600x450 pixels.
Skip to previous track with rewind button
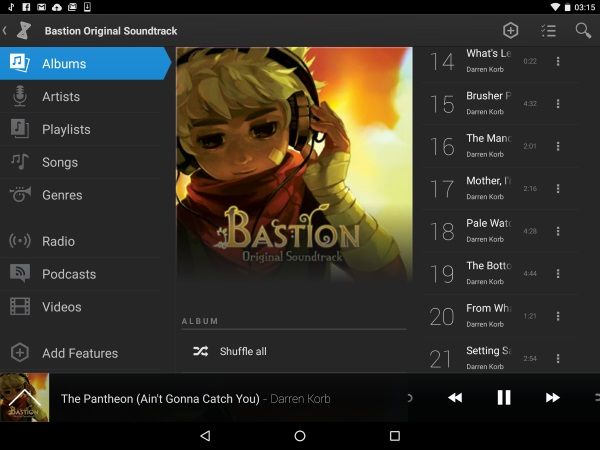pos(455,398)
